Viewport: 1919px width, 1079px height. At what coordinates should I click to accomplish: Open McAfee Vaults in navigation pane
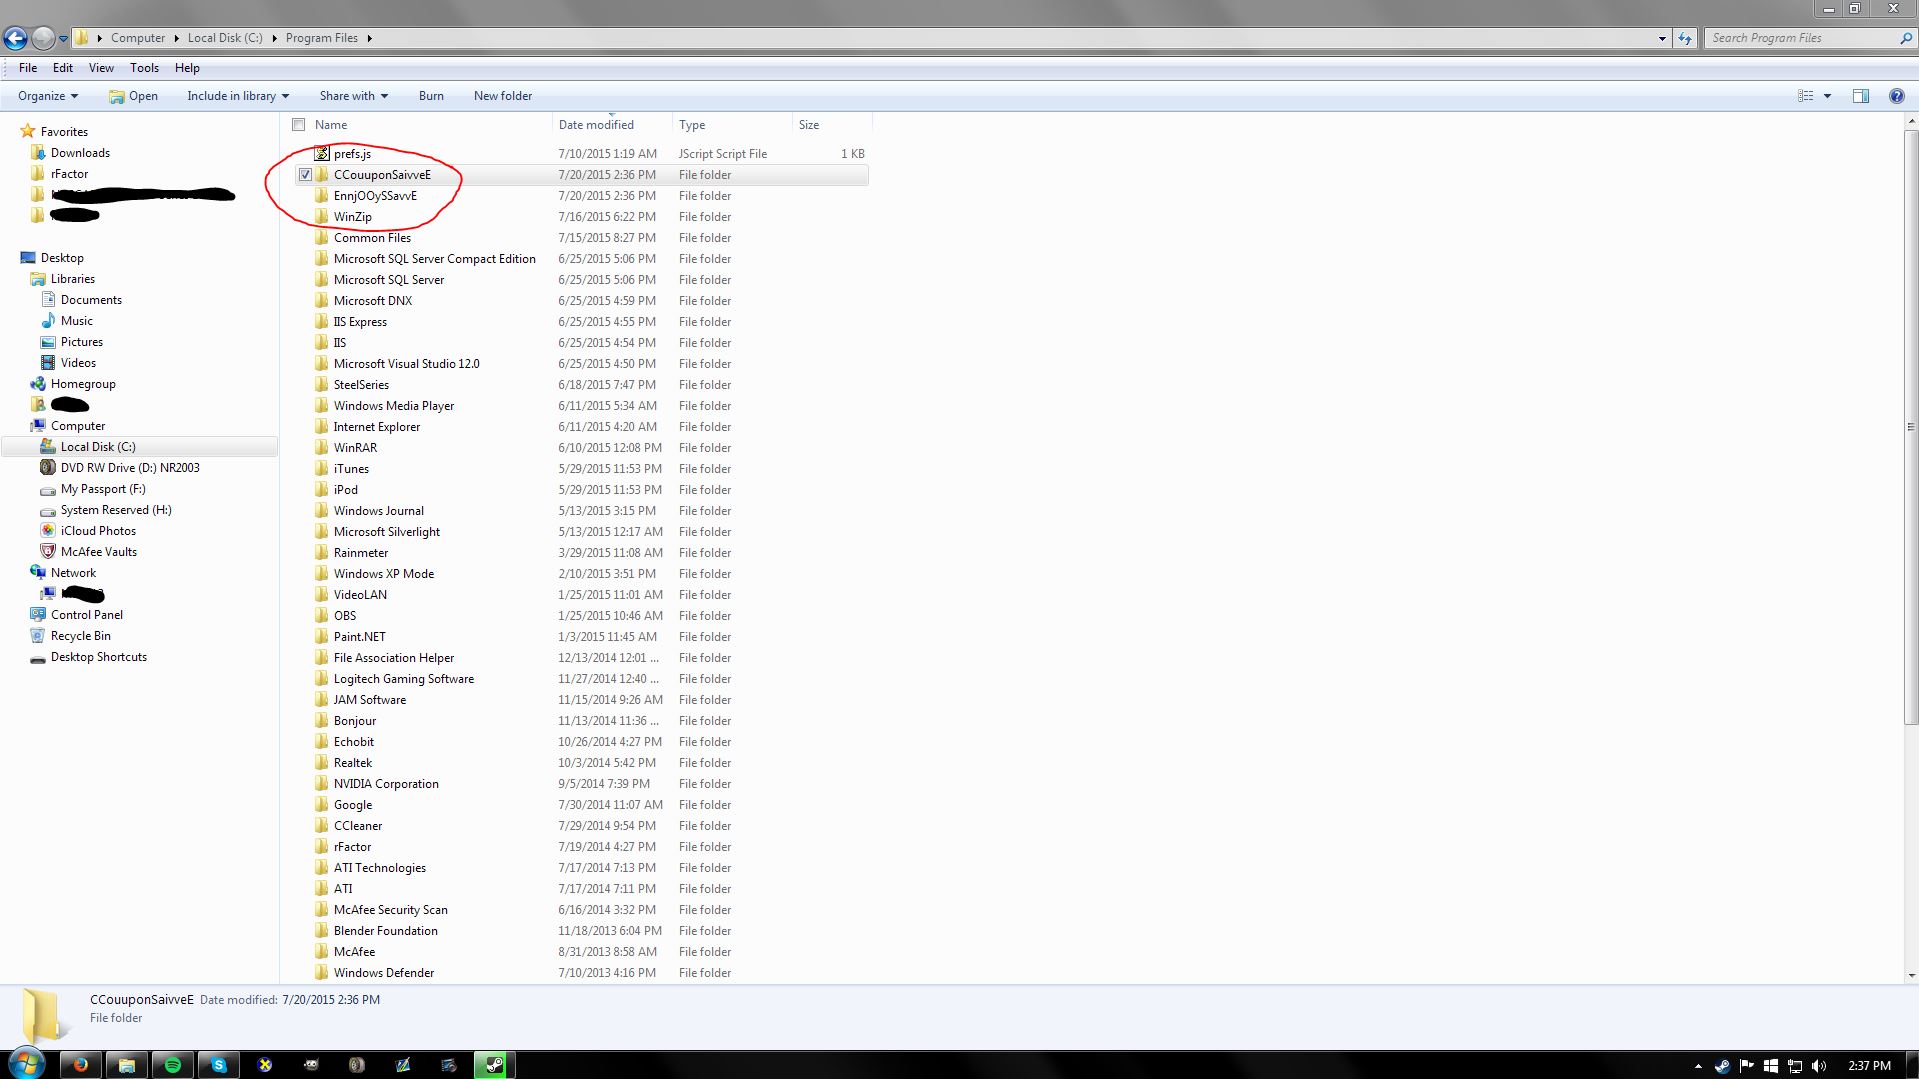tap(98, 552)
